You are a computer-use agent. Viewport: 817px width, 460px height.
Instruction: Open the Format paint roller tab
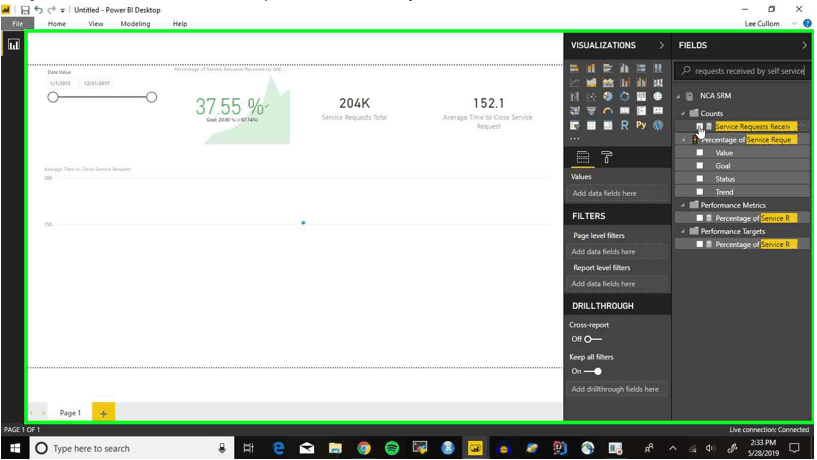pos(606,157)
